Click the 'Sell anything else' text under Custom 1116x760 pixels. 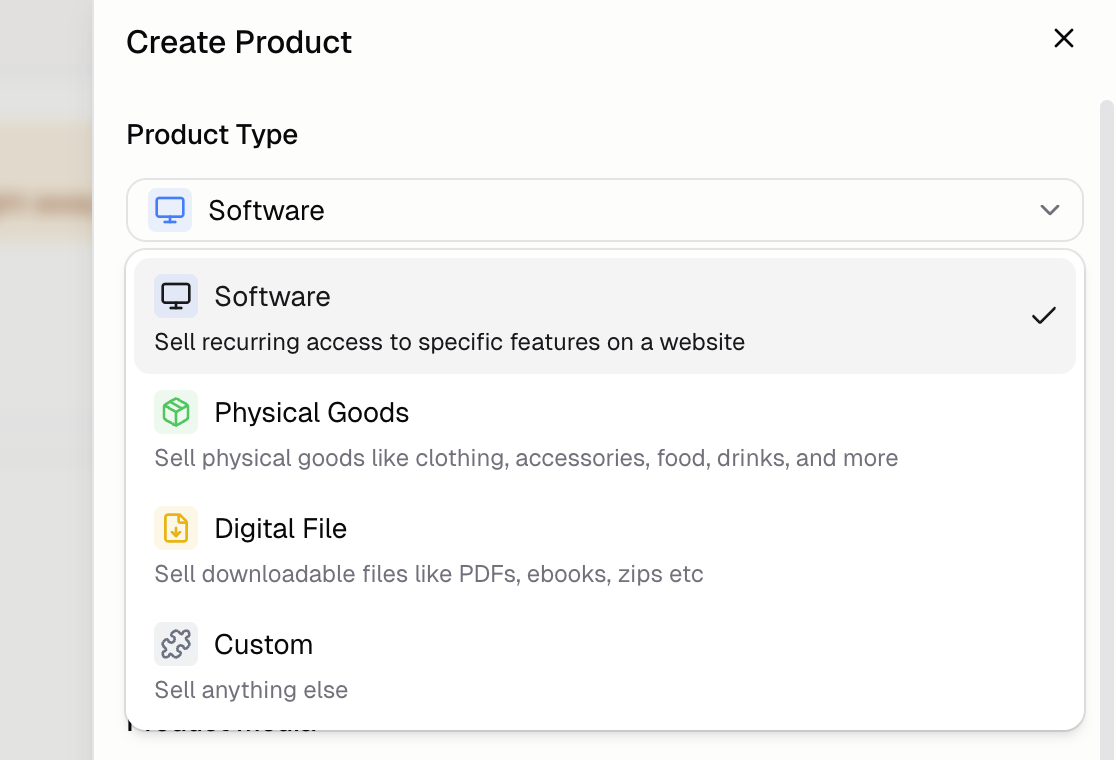251,690
